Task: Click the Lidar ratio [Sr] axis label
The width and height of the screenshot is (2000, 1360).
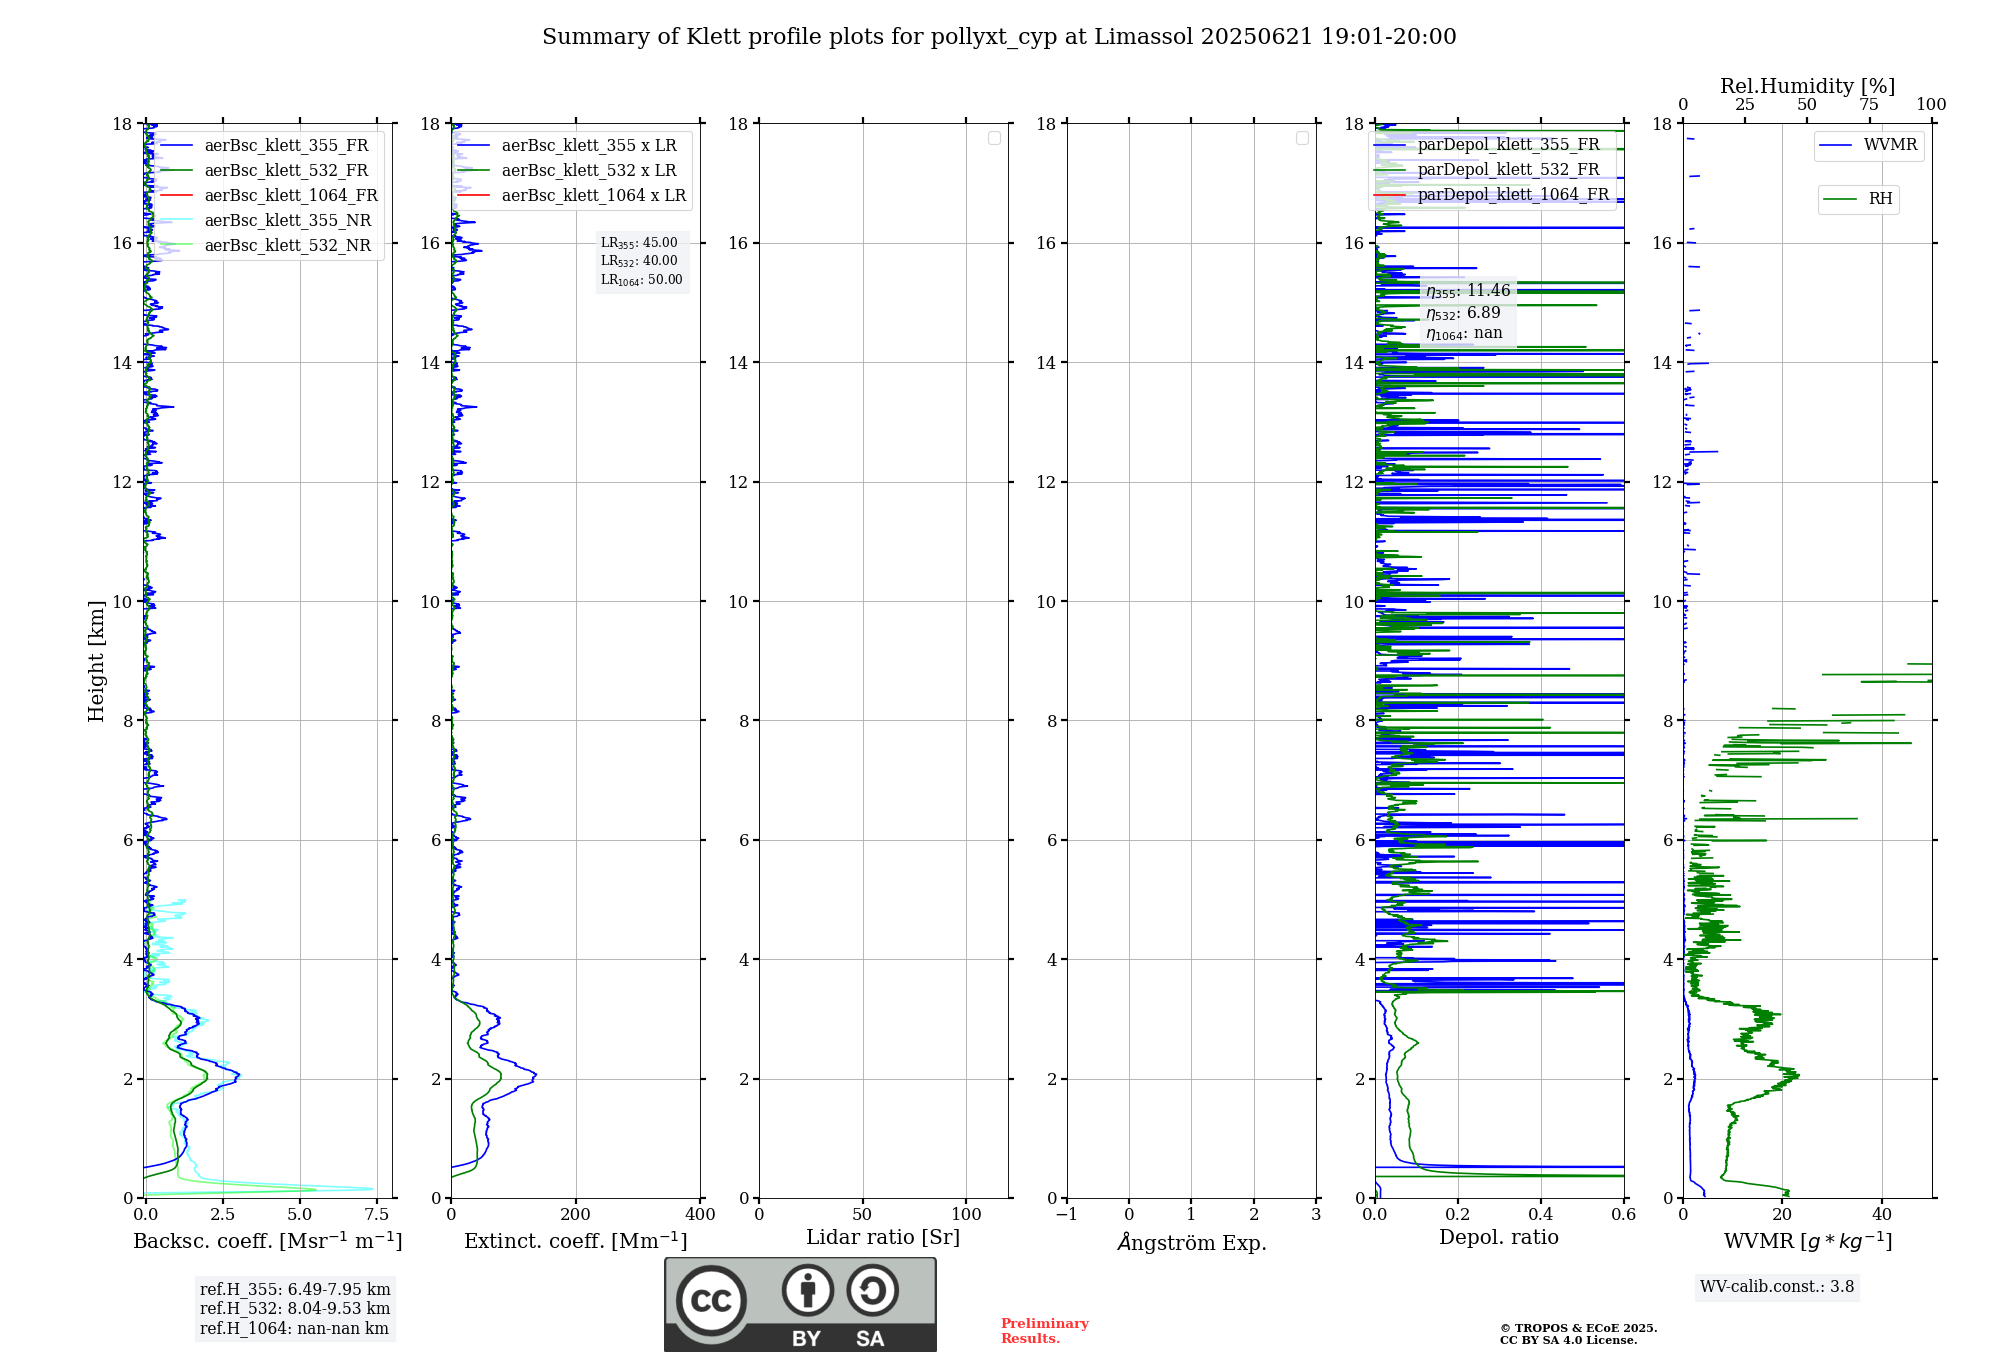Action: coord(883,1238)
